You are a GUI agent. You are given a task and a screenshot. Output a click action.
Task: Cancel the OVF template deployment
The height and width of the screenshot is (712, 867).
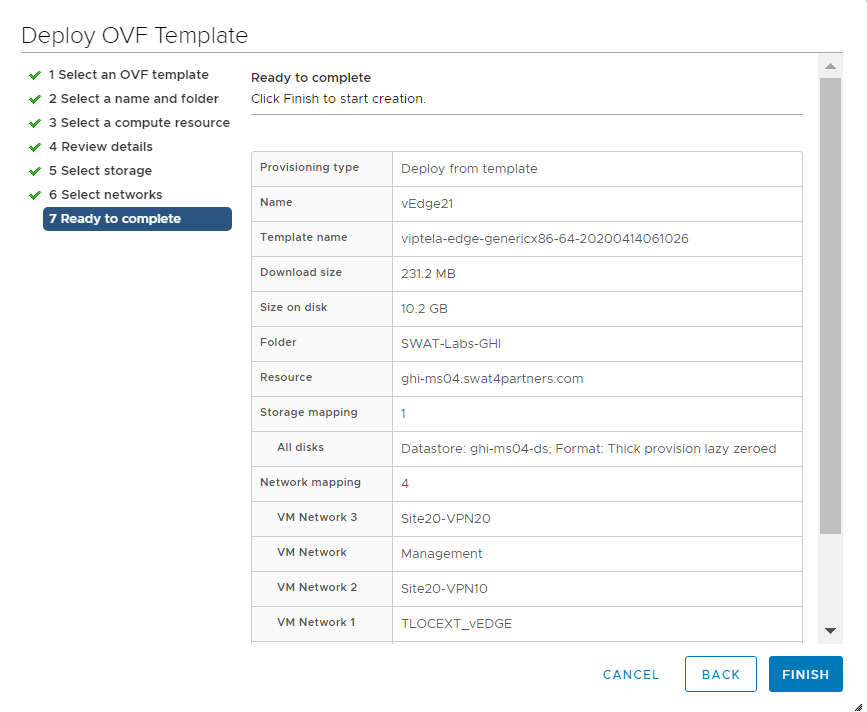631,675
